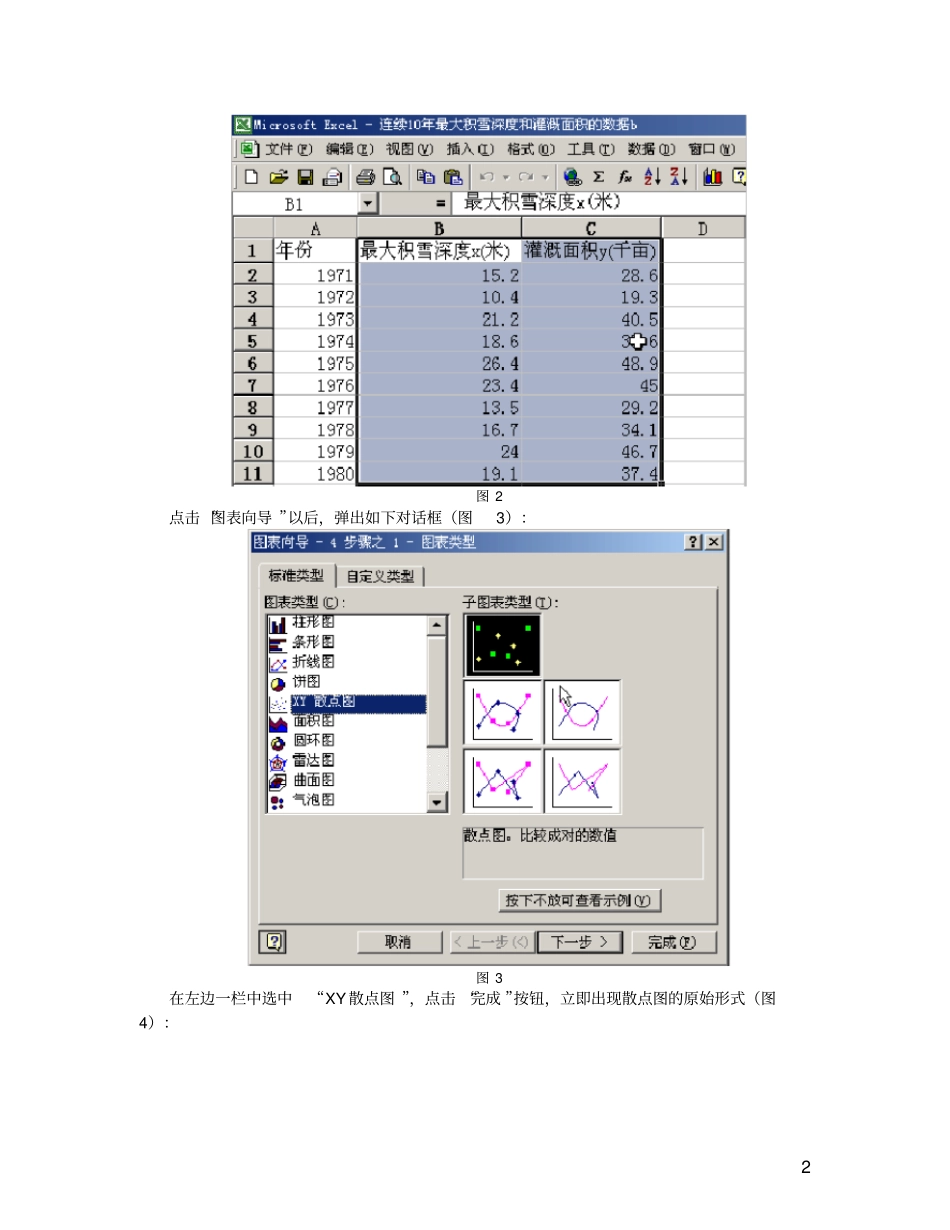Select 圆环图 in chart type list
Image resolution: width=950 pixels, height=1230 pixels.
click(313, 741)
